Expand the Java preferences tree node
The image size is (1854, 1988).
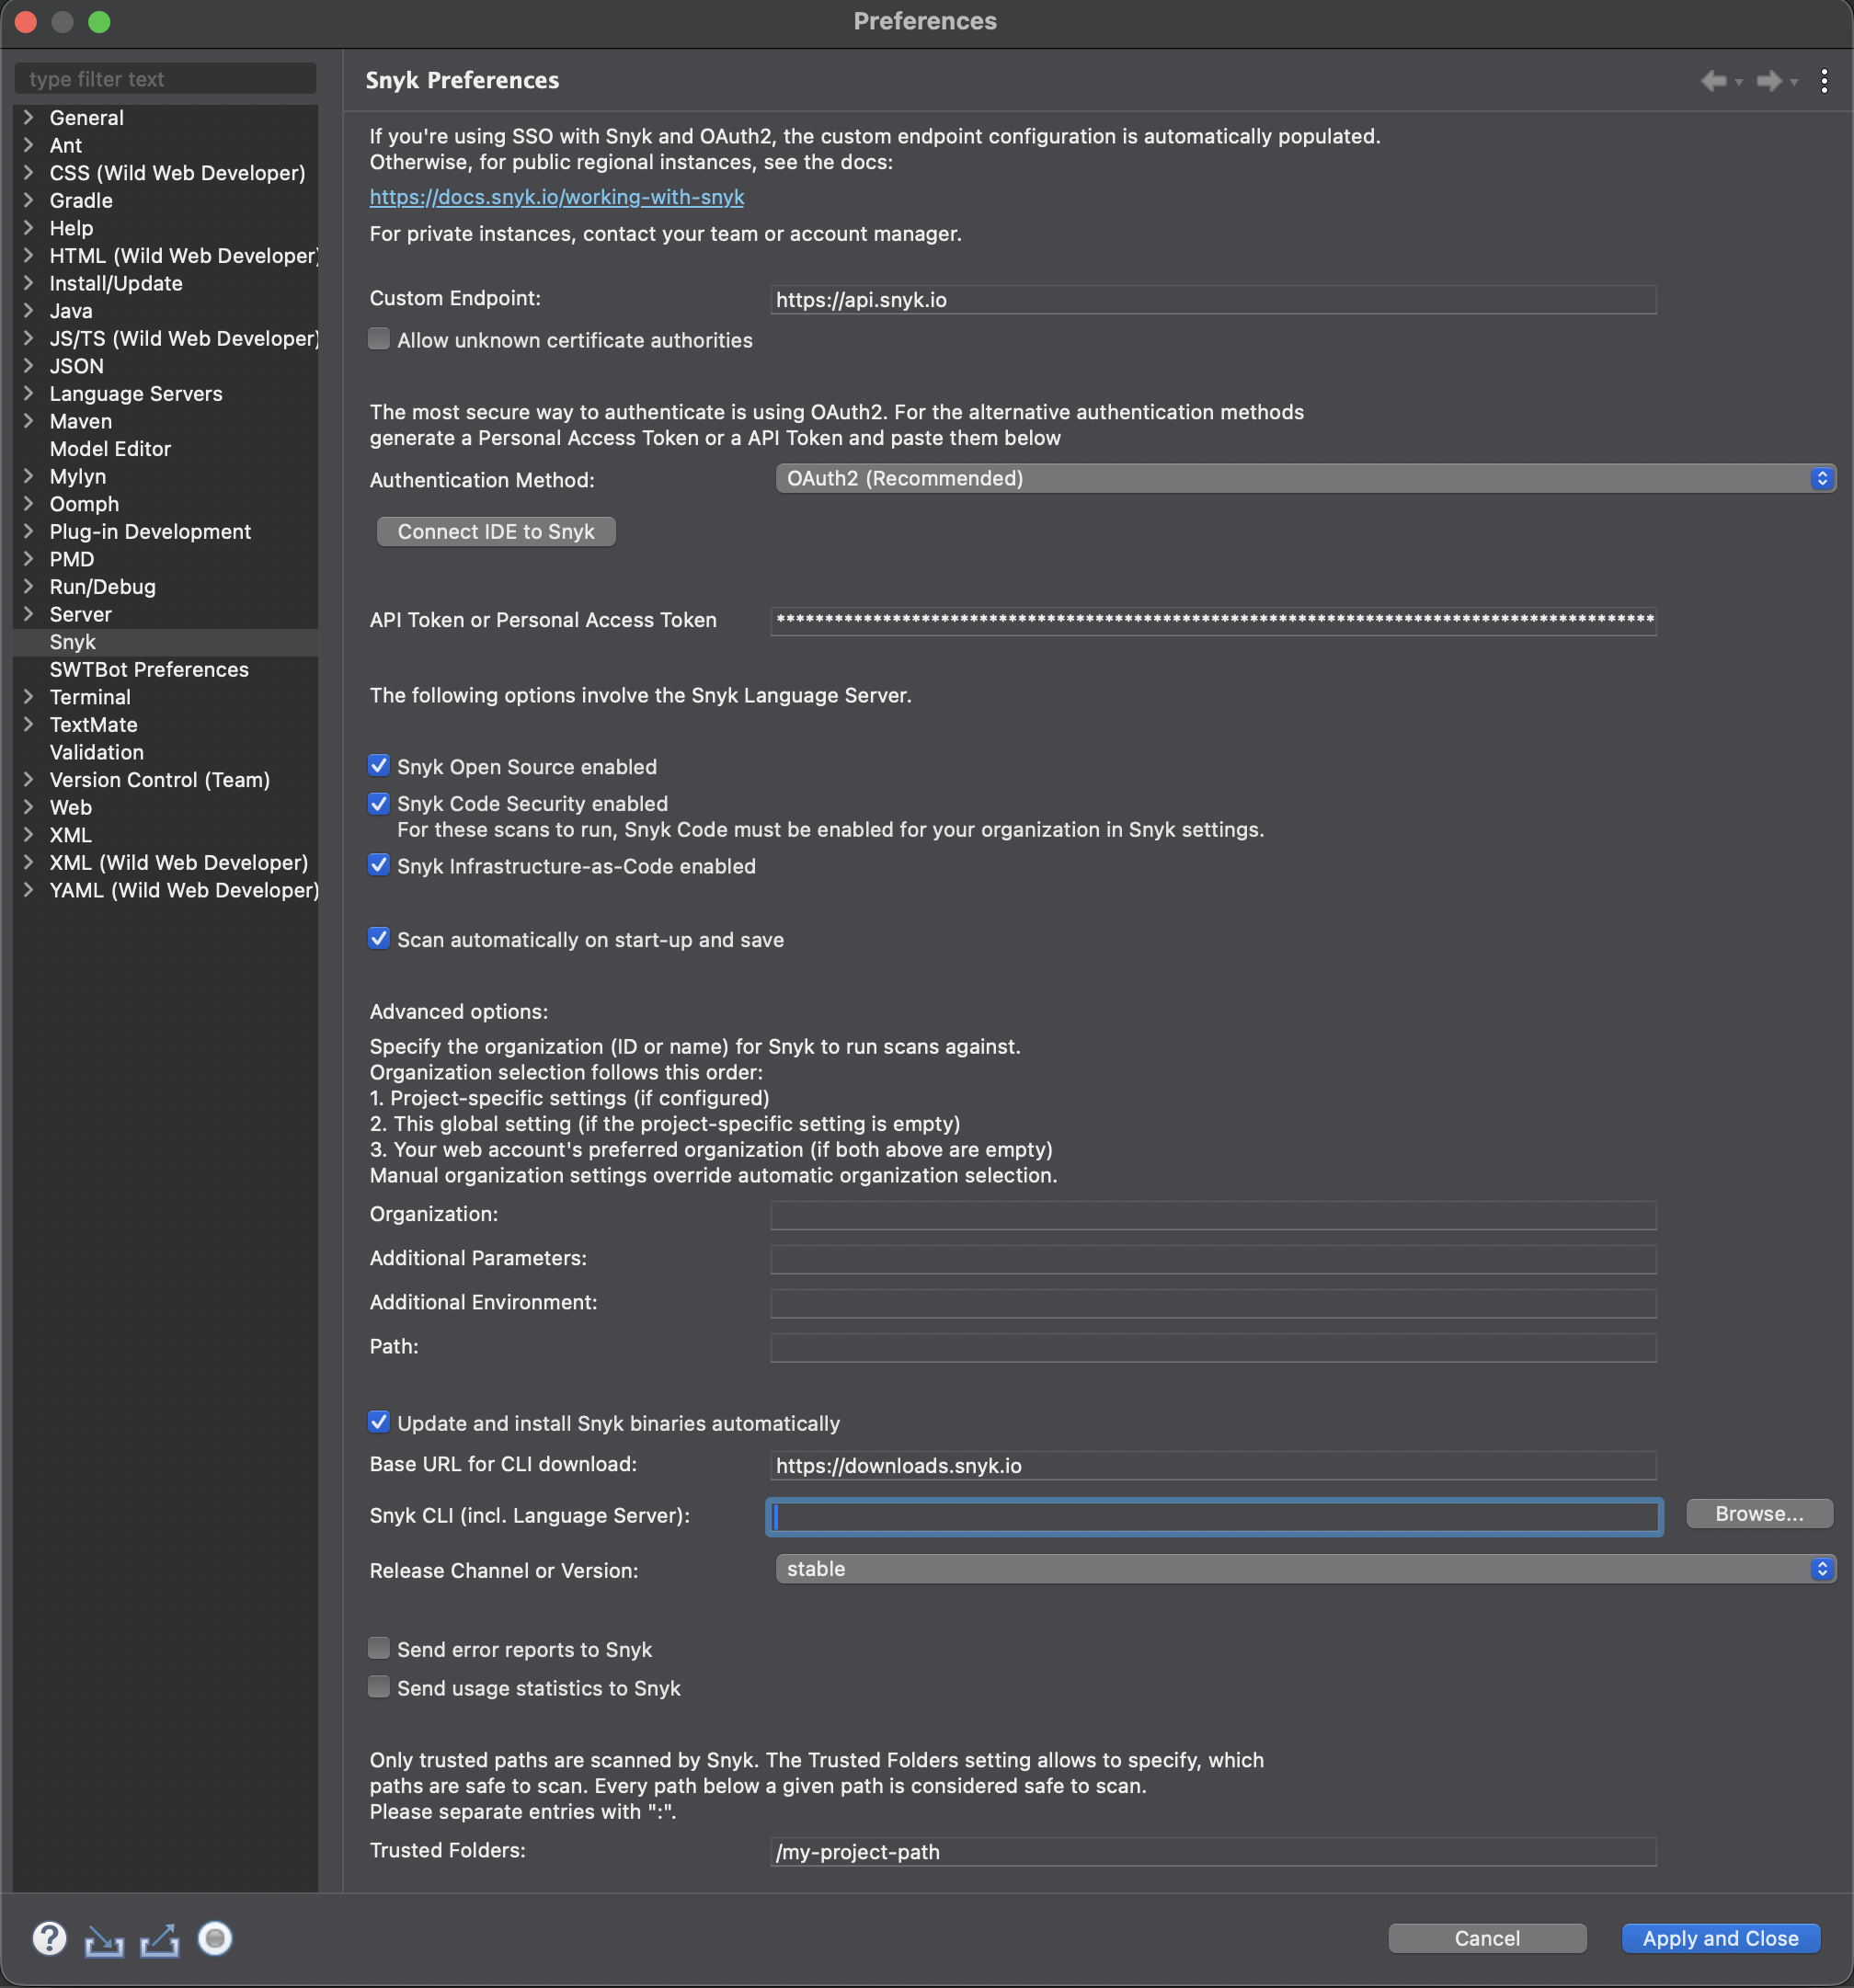[28, 311]
